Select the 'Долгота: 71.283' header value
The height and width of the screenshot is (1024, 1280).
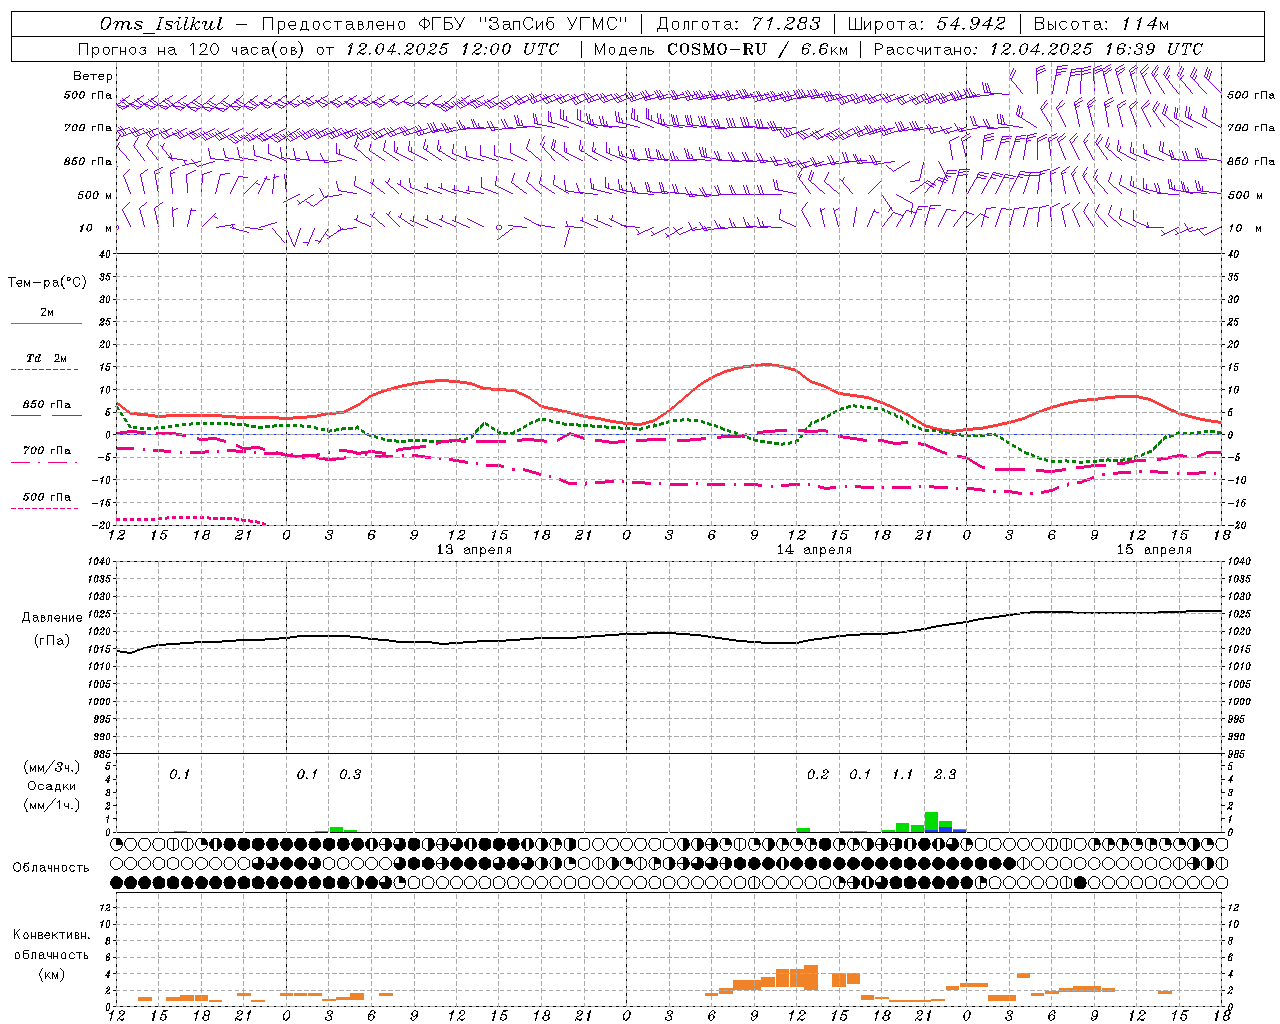click(x=738, y=24)
